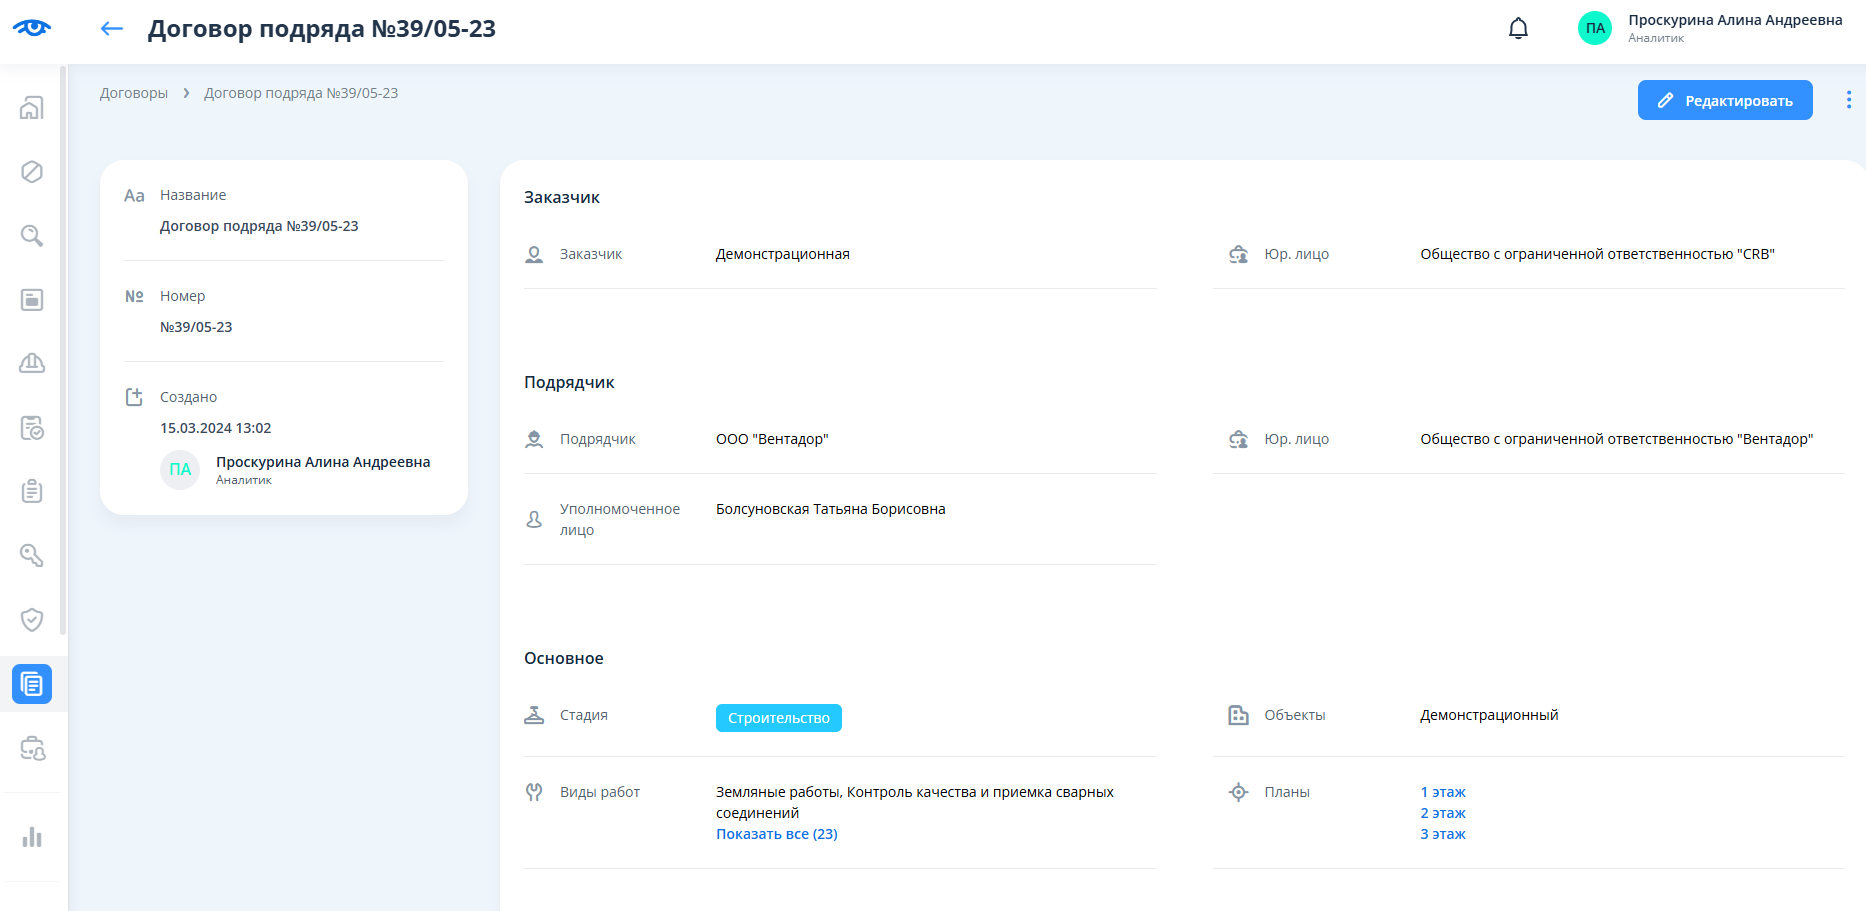
Task: Click the crossed circle icon in sidebar
Action: pyautogui.click(x=32, y=172)
